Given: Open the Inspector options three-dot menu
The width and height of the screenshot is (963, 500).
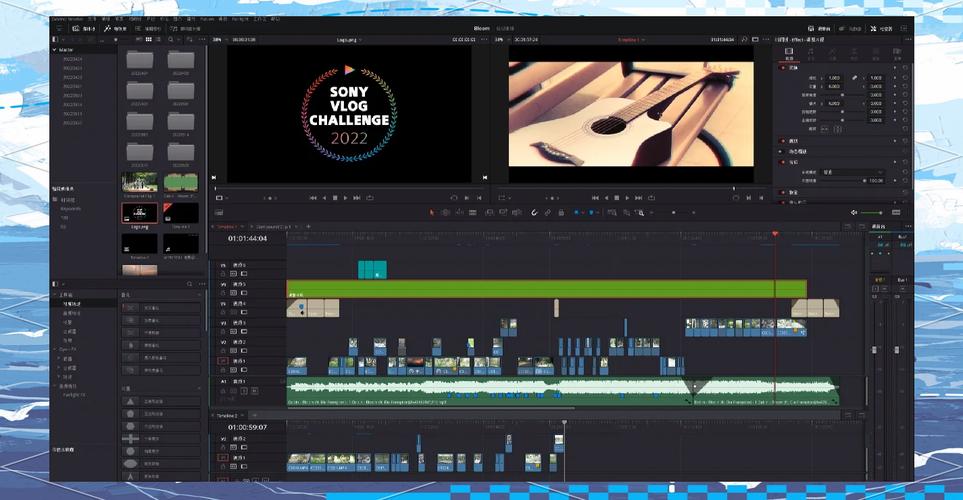Looking at the screenshot, I should [x=907, y=39].
